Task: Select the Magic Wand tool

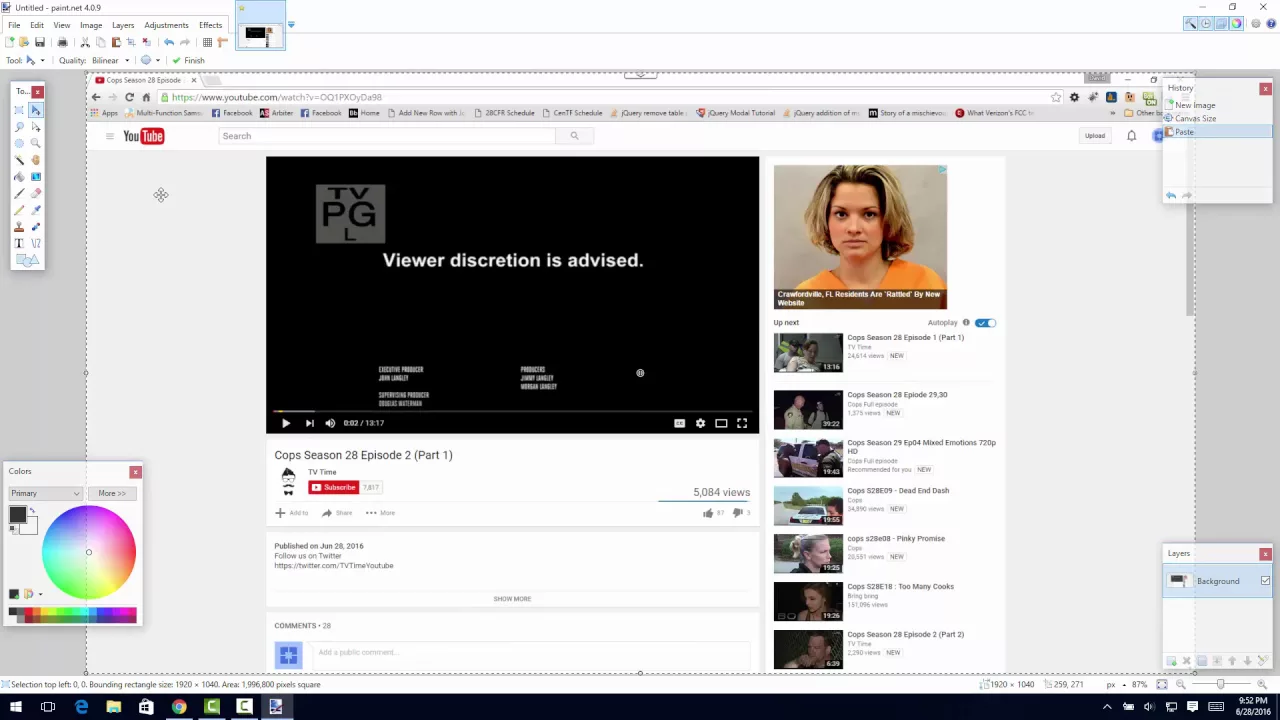Action: (19, 160)
